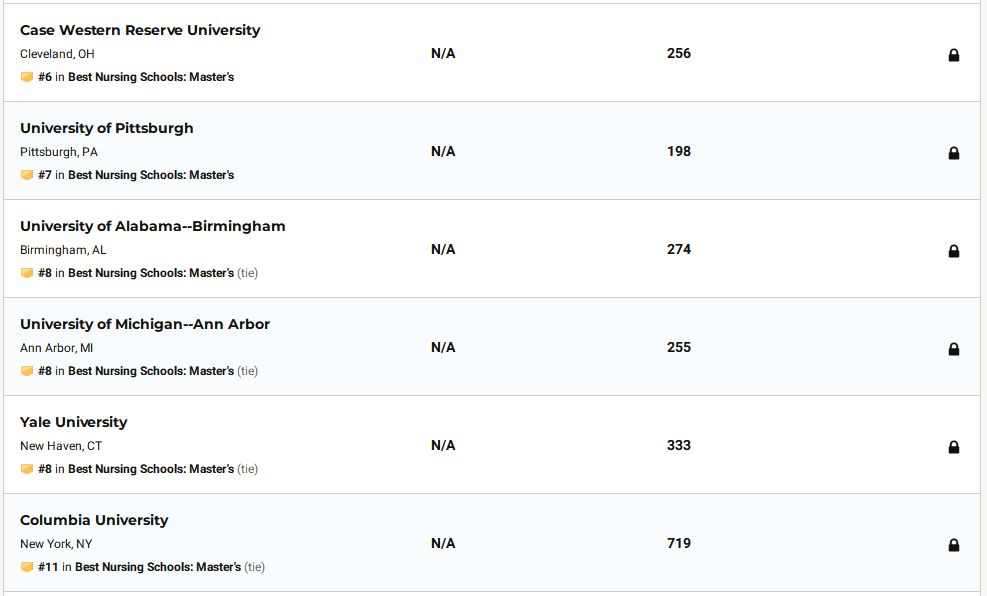Open Columbia University school page

click(x=94, y=520)
